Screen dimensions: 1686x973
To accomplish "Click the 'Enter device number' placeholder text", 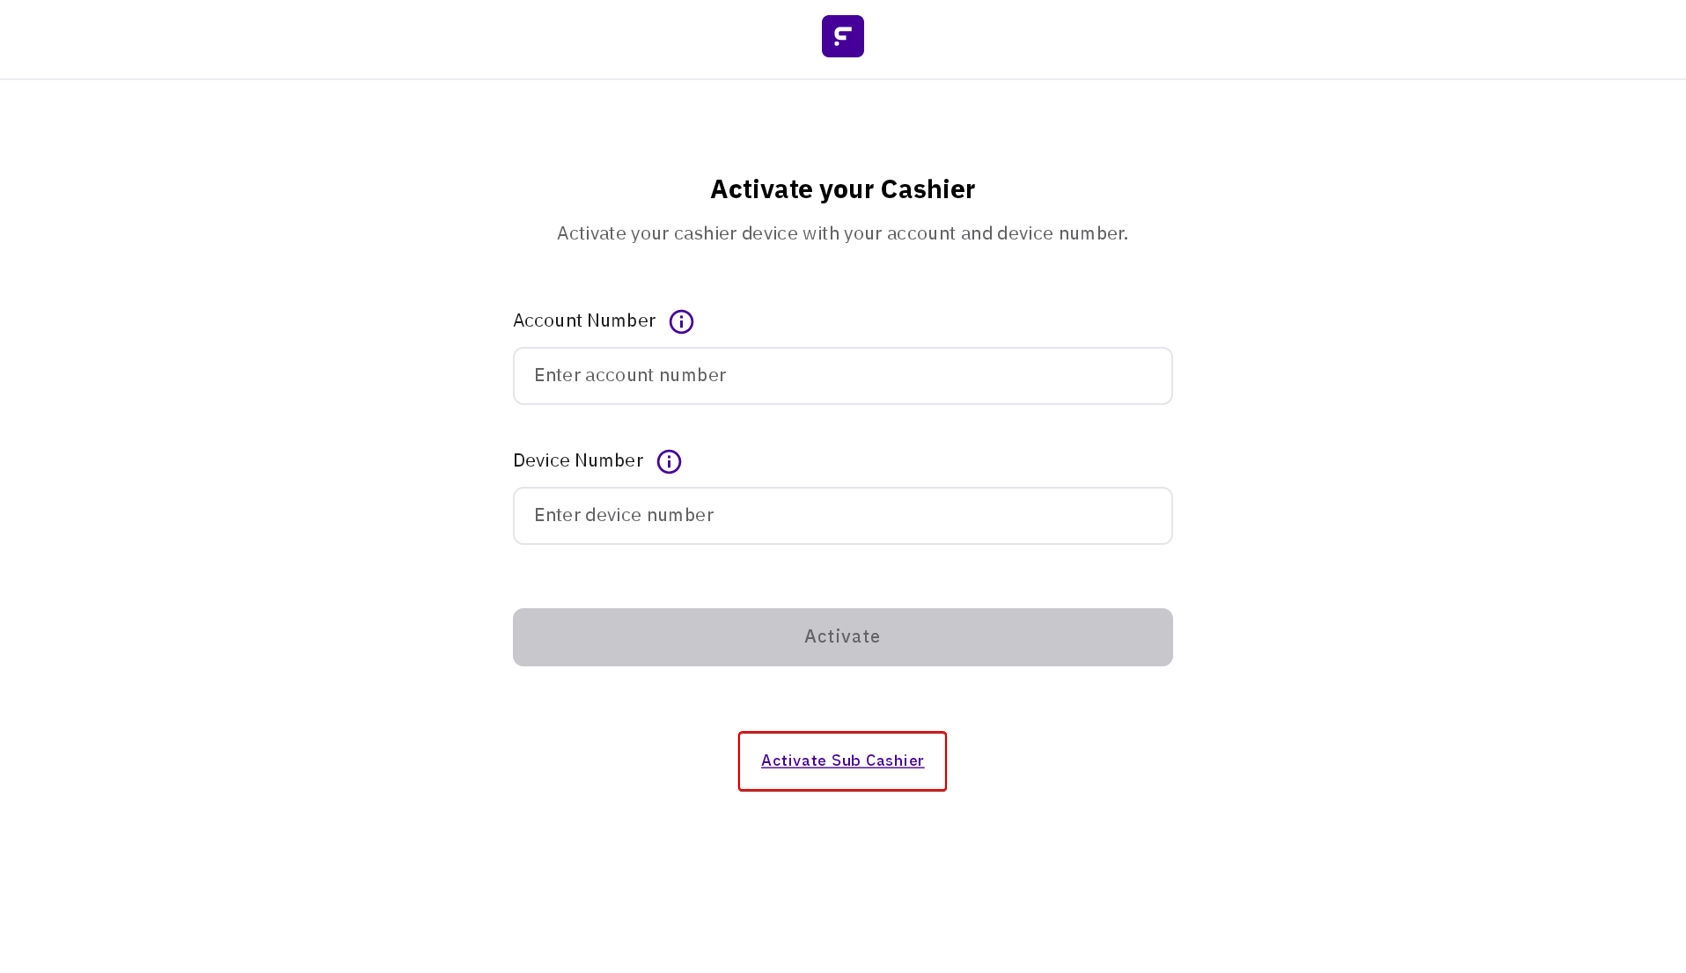I will click(624, 516).
